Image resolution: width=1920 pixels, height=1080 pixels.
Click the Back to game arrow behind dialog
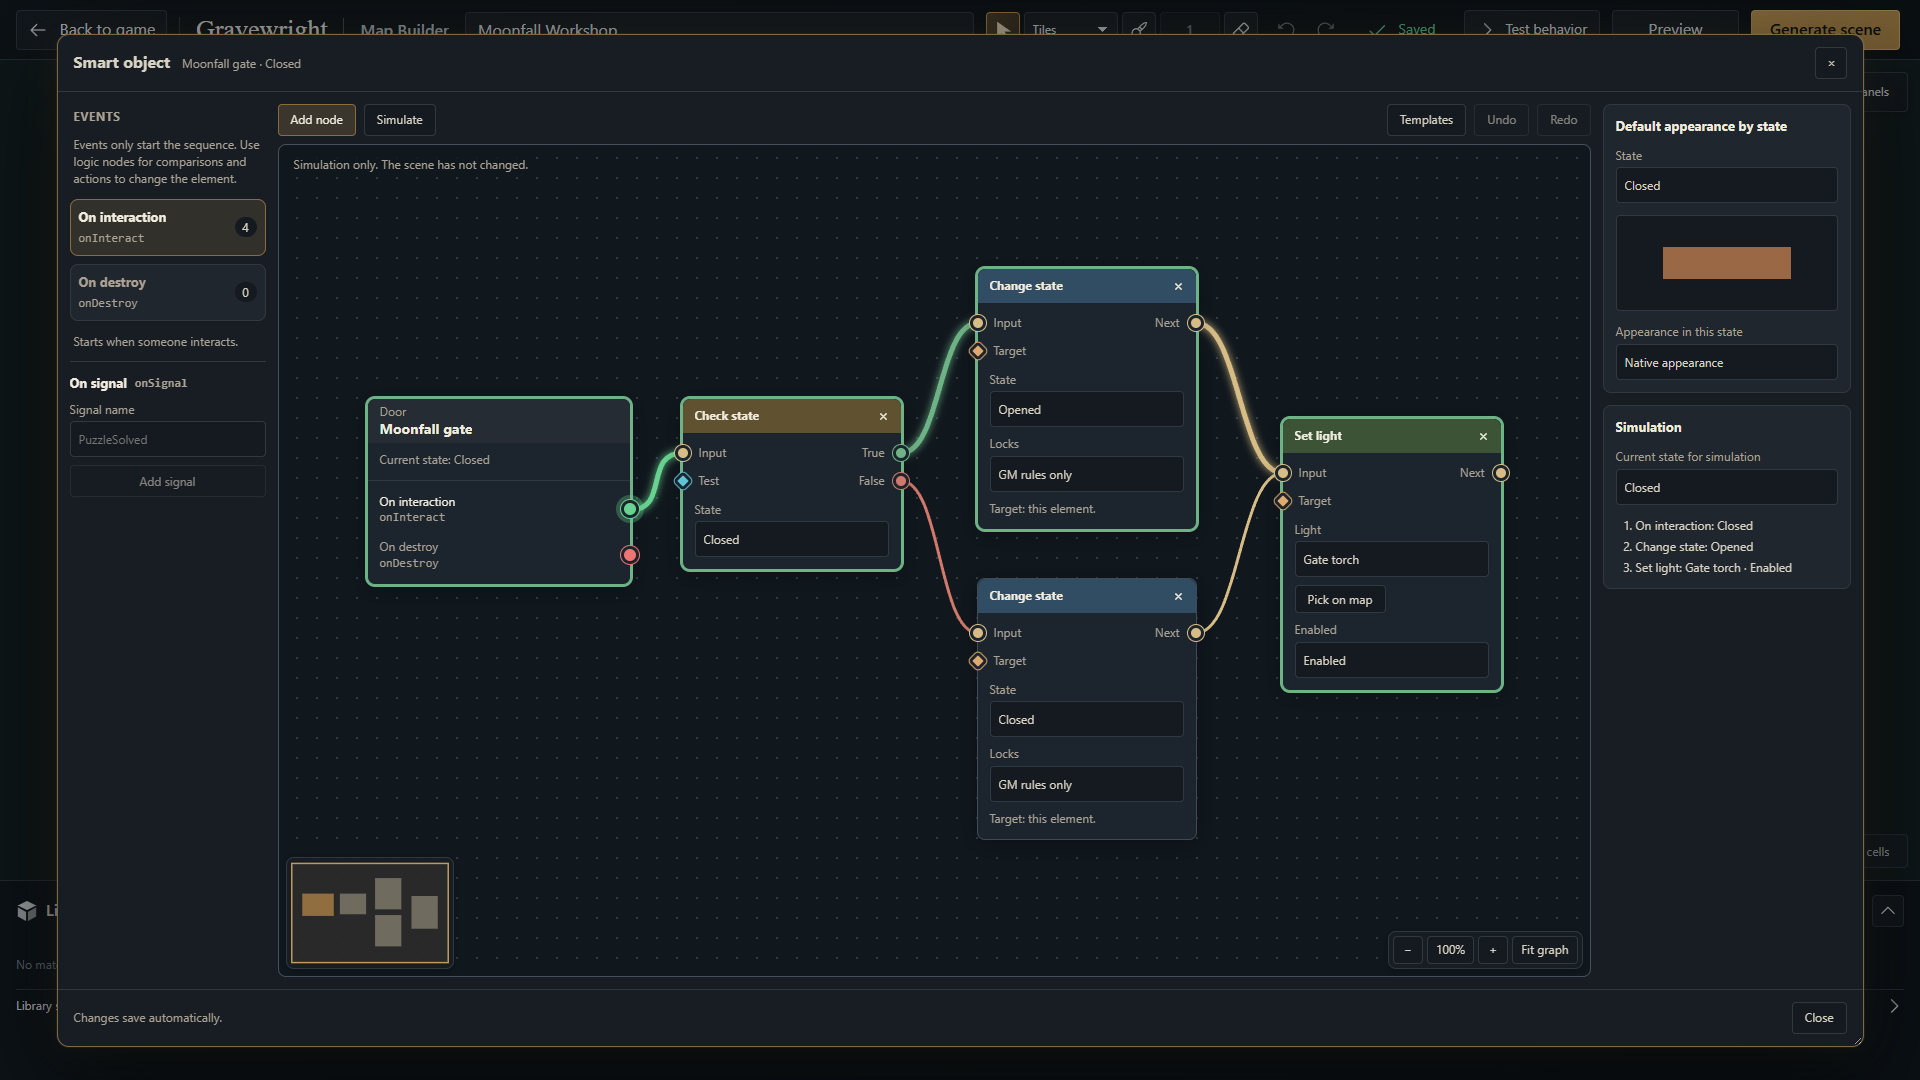[x=38, y=30]
